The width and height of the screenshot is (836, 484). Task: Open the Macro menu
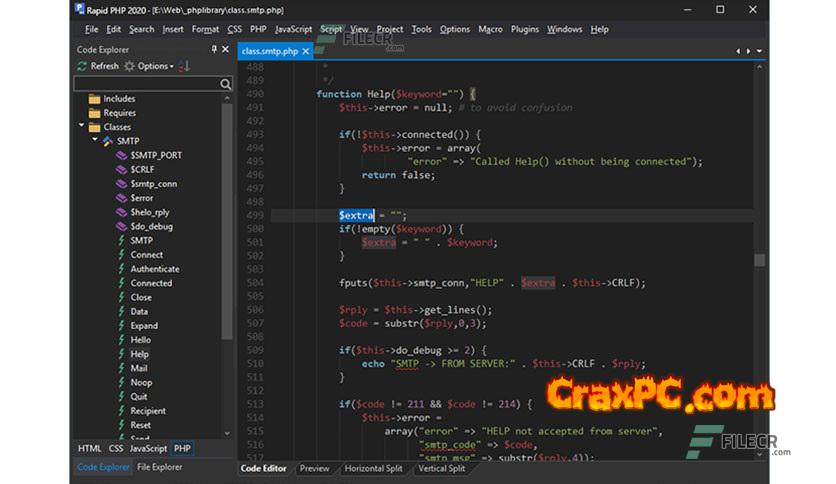[x=490, y=29]
